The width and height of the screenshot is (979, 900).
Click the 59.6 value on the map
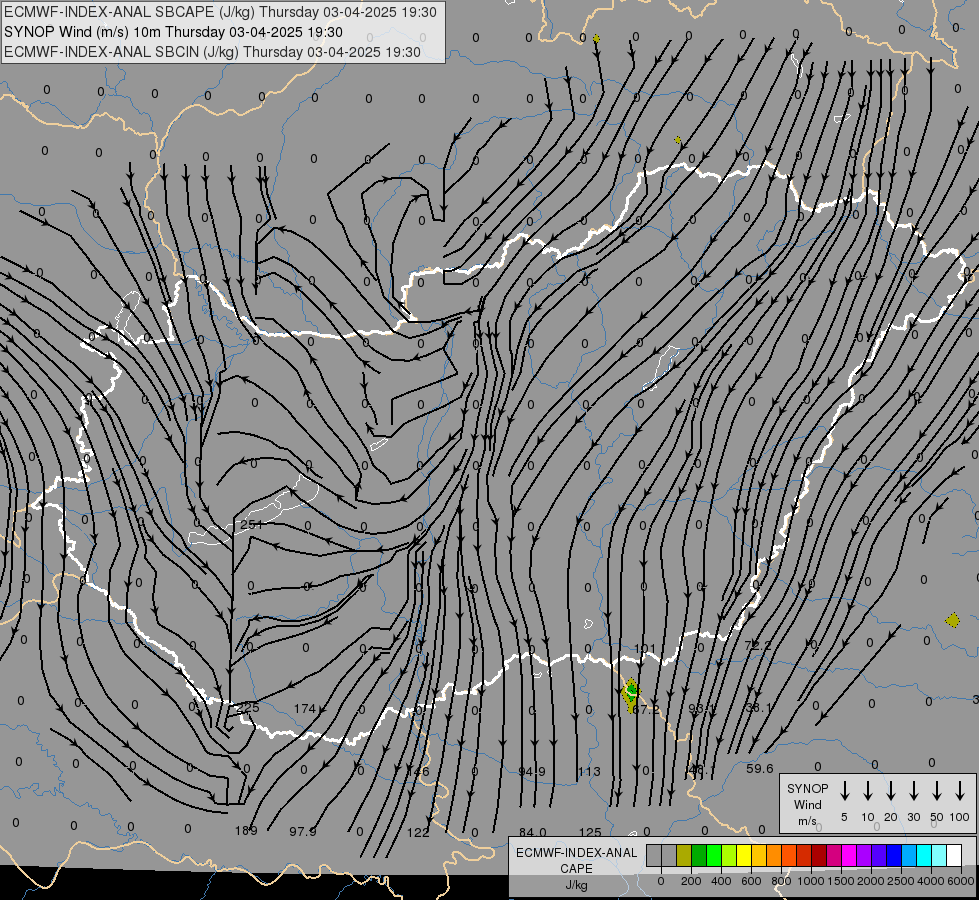tap(760, 768)
